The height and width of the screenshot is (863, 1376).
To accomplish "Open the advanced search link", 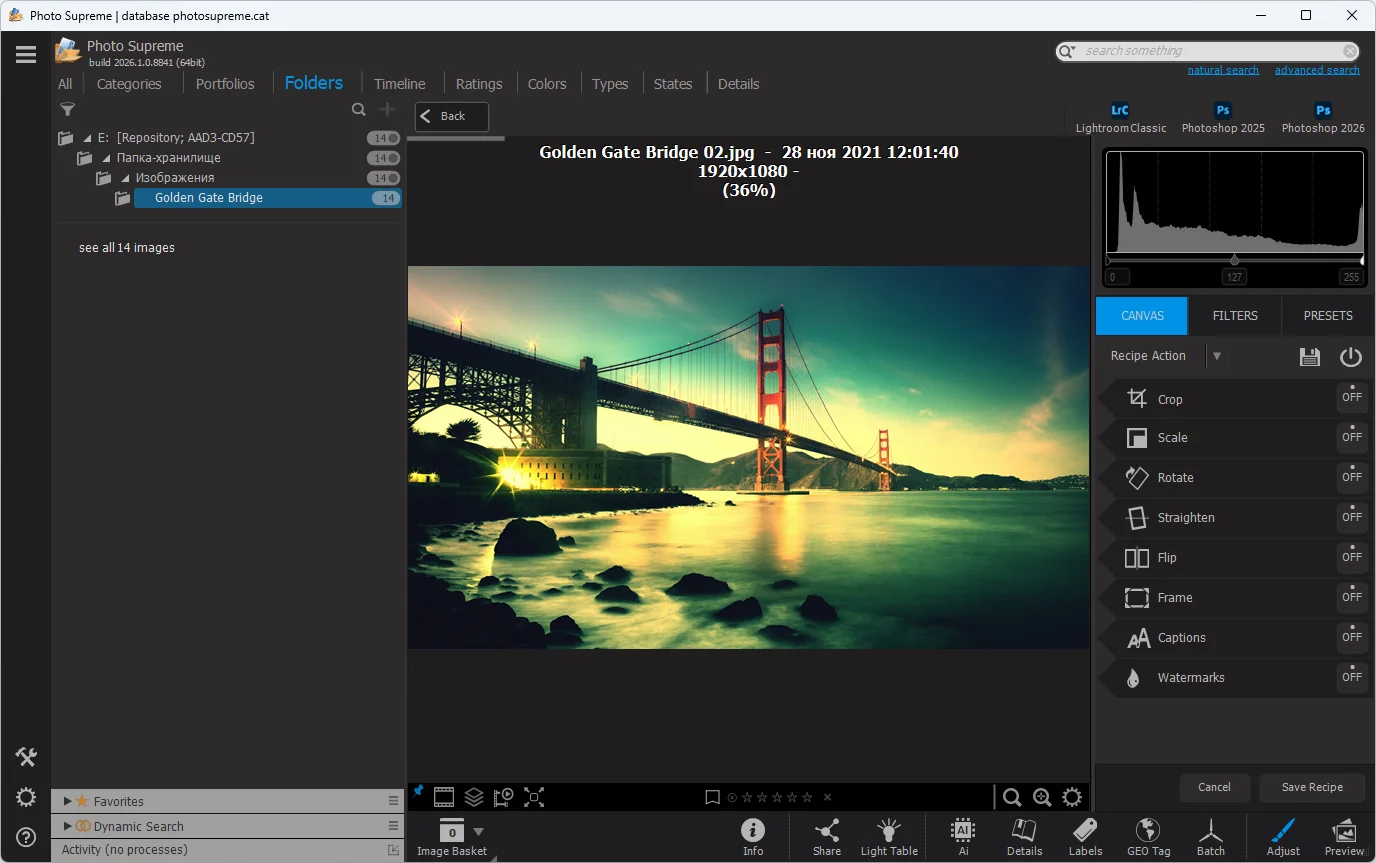I will pyautogui.click(x=1316, y=70).
